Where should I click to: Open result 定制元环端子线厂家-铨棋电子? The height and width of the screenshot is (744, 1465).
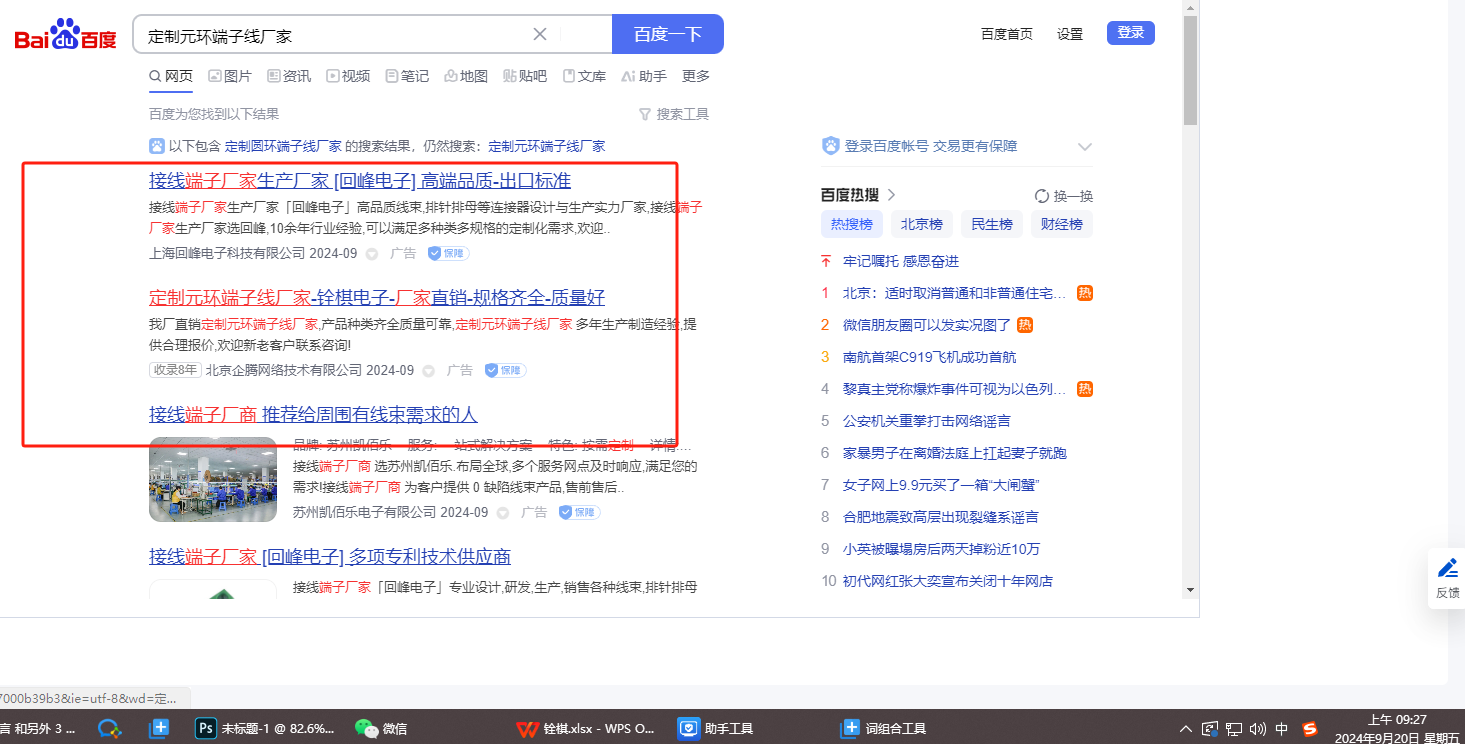pyautogui.click(x=377, y=298)
